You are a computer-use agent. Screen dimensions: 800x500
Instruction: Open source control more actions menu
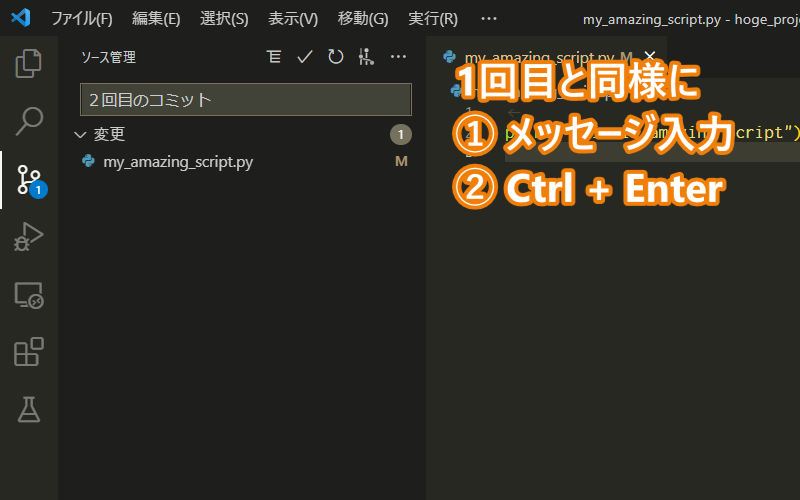[398, 57]
